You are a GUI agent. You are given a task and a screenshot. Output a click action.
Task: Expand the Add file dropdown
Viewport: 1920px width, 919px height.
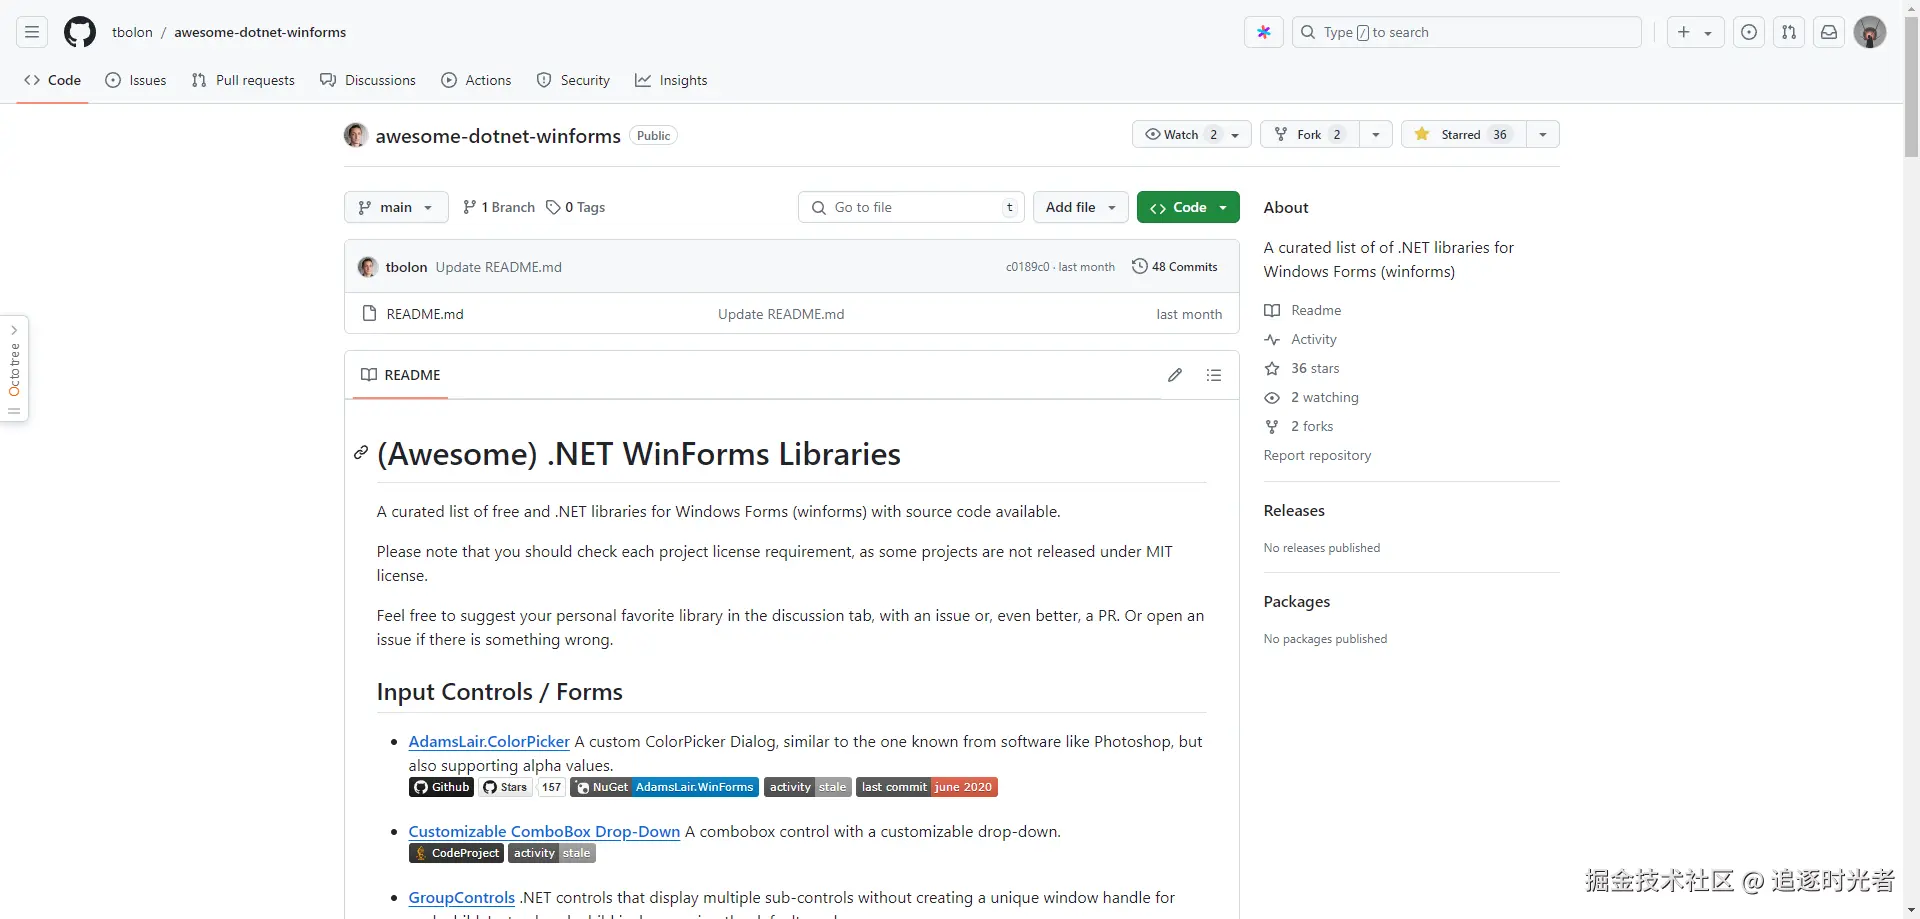tap(1081, 207)
